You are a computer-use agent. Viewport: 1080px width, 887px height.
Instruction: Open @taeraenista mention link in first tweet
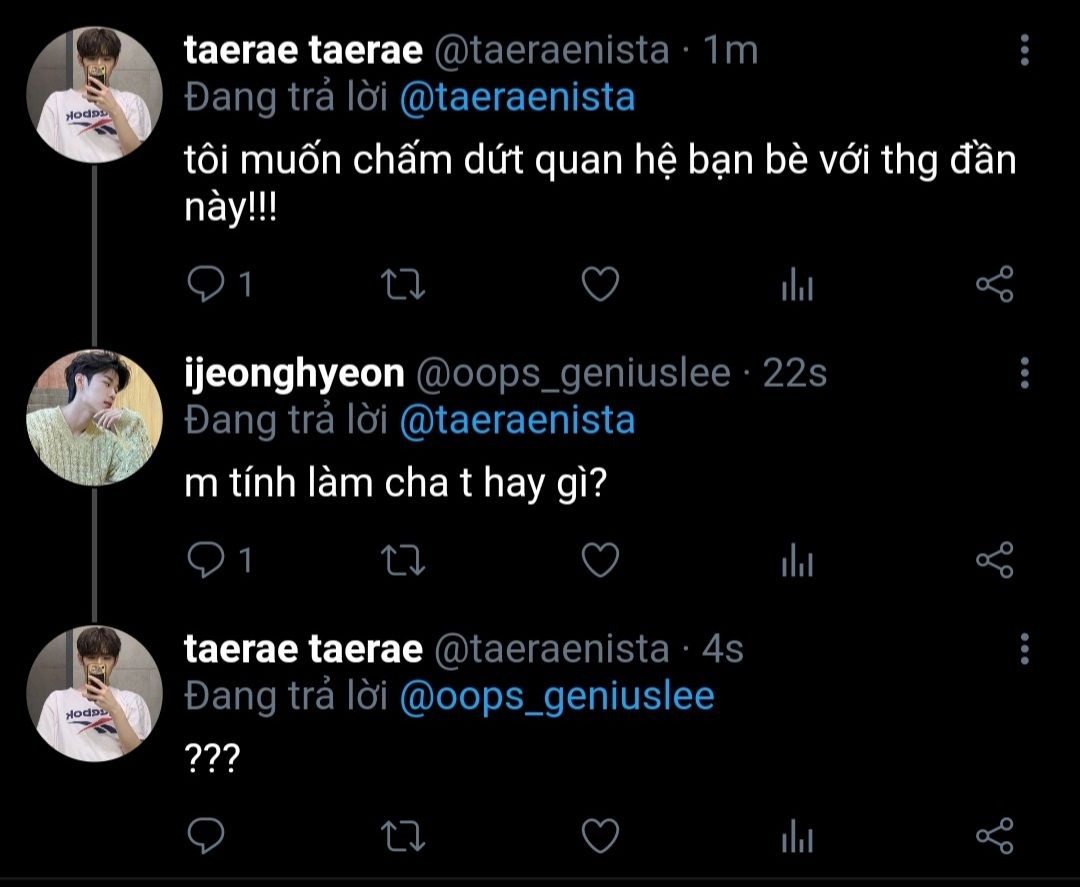coord(517,98)
